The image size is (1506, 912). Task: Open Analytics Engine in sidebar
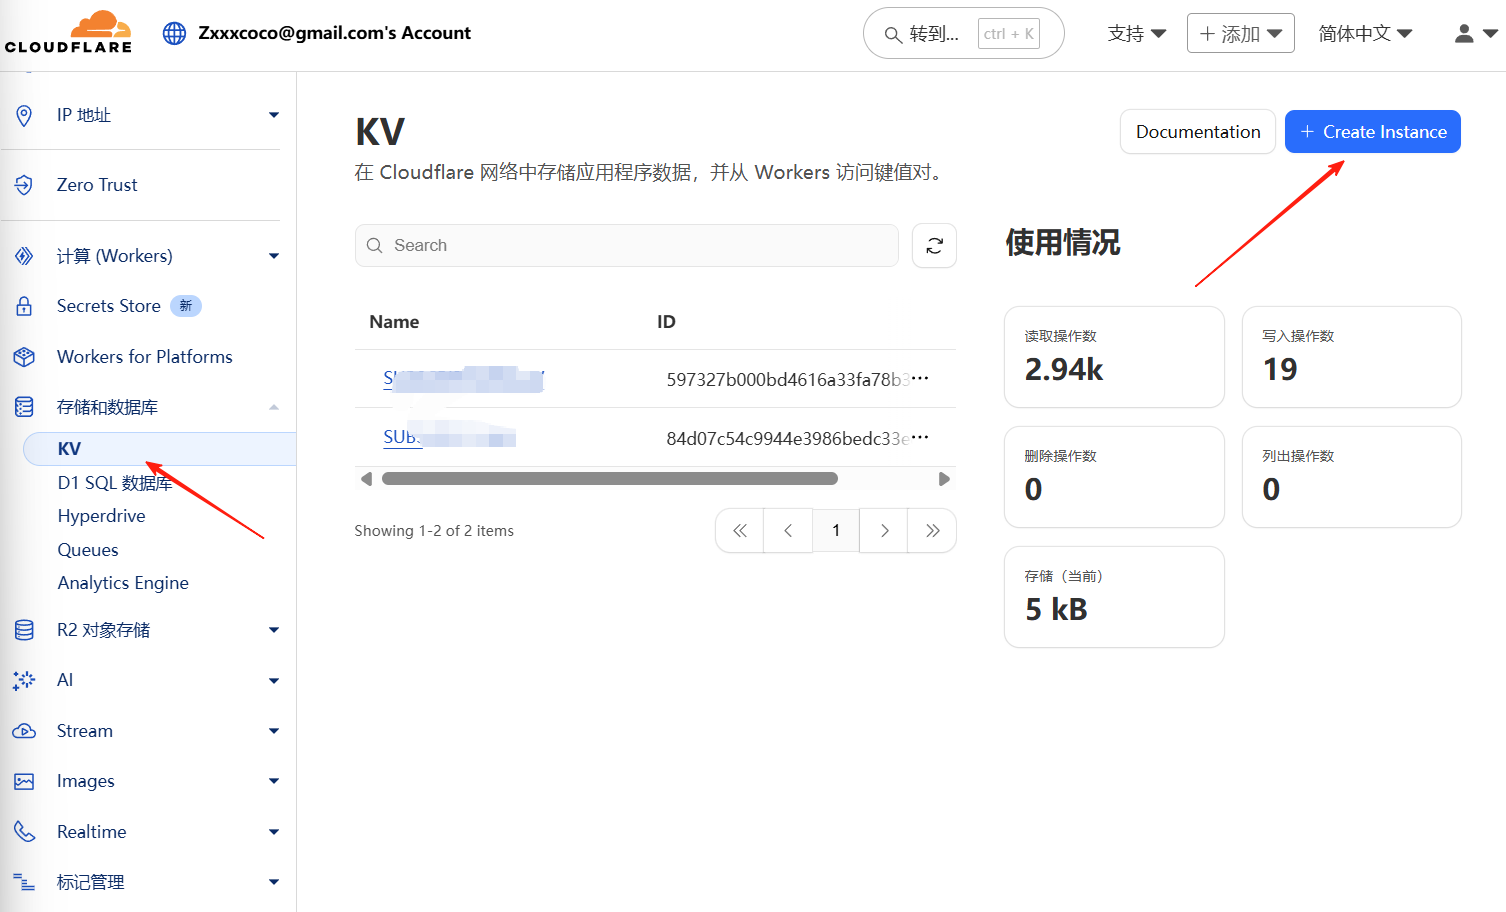coord(123,583)
